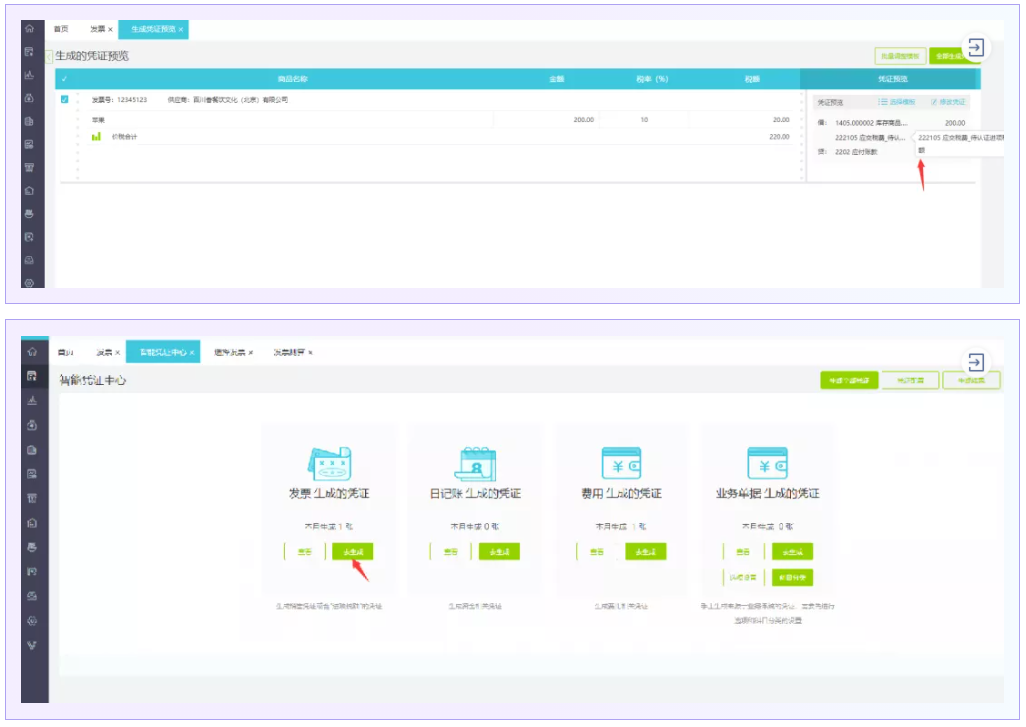The image size is (1026, 727).
Task: Click the exit icon at top-right of upper screenshot
Action: (976, 47)
